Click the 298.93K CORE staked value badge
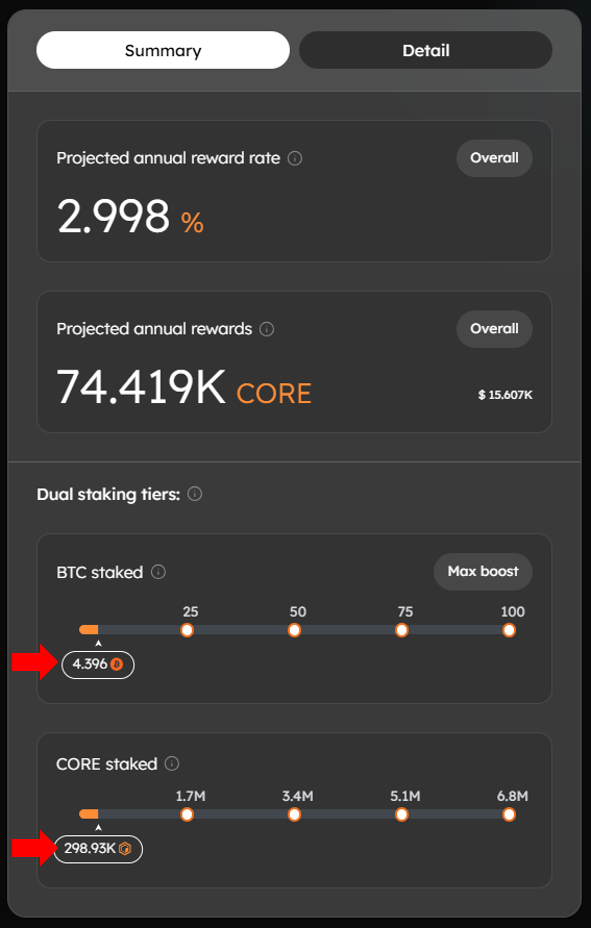Image resolution: width=591 pixels, height=928 pixels. [98, 849]
